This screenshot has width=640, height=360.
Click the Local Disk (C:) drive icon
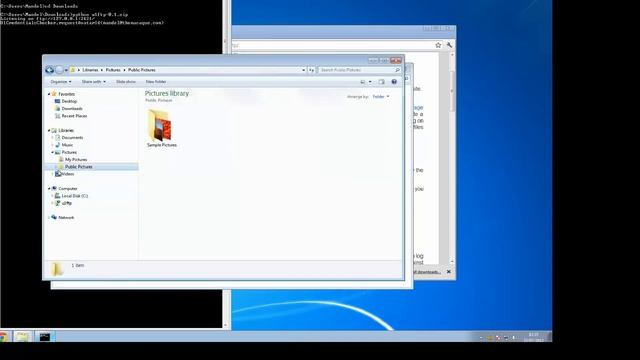[x=58, y=196]
